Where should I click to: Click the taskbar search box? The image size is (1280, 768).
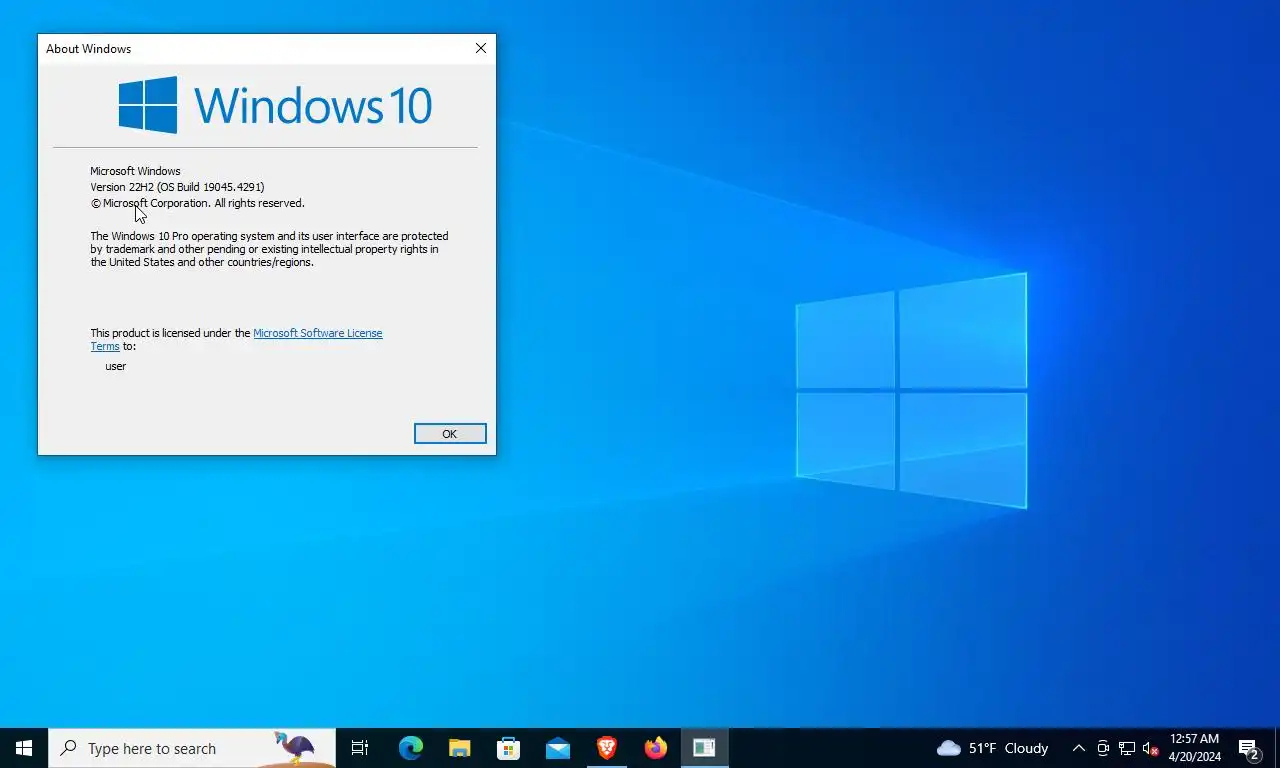pos(192,748)
